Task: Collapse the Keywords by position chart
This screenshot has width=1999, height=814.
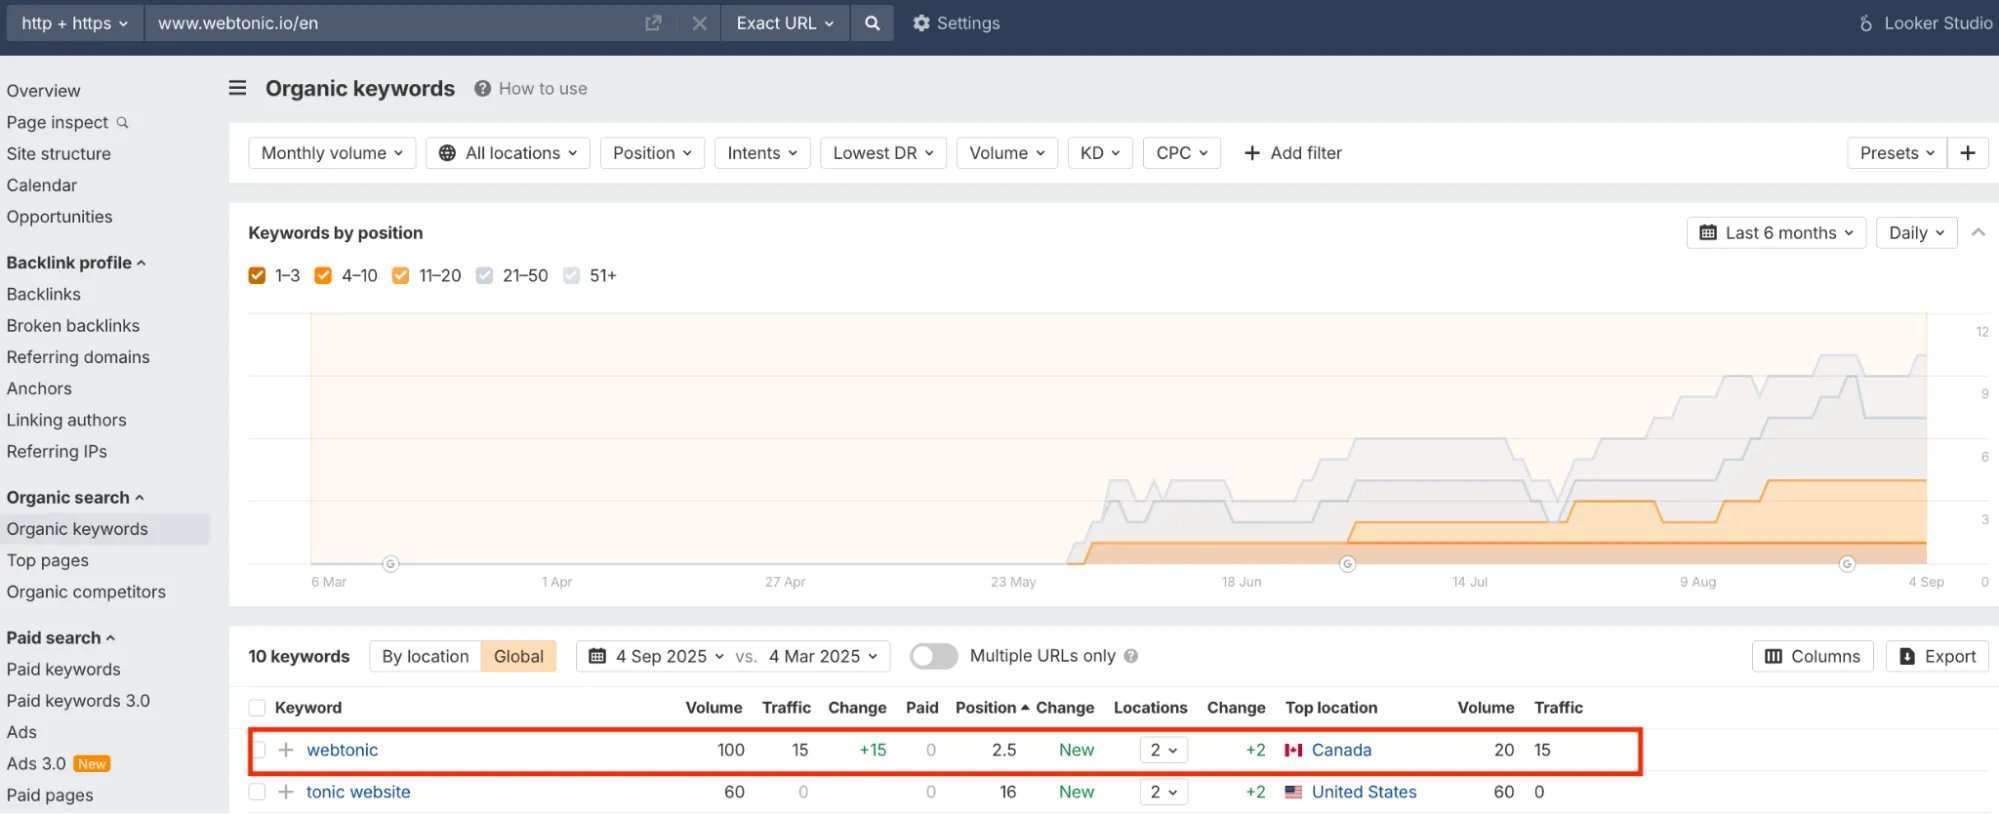Action: pyautogui.click(x=1978, y=232)
